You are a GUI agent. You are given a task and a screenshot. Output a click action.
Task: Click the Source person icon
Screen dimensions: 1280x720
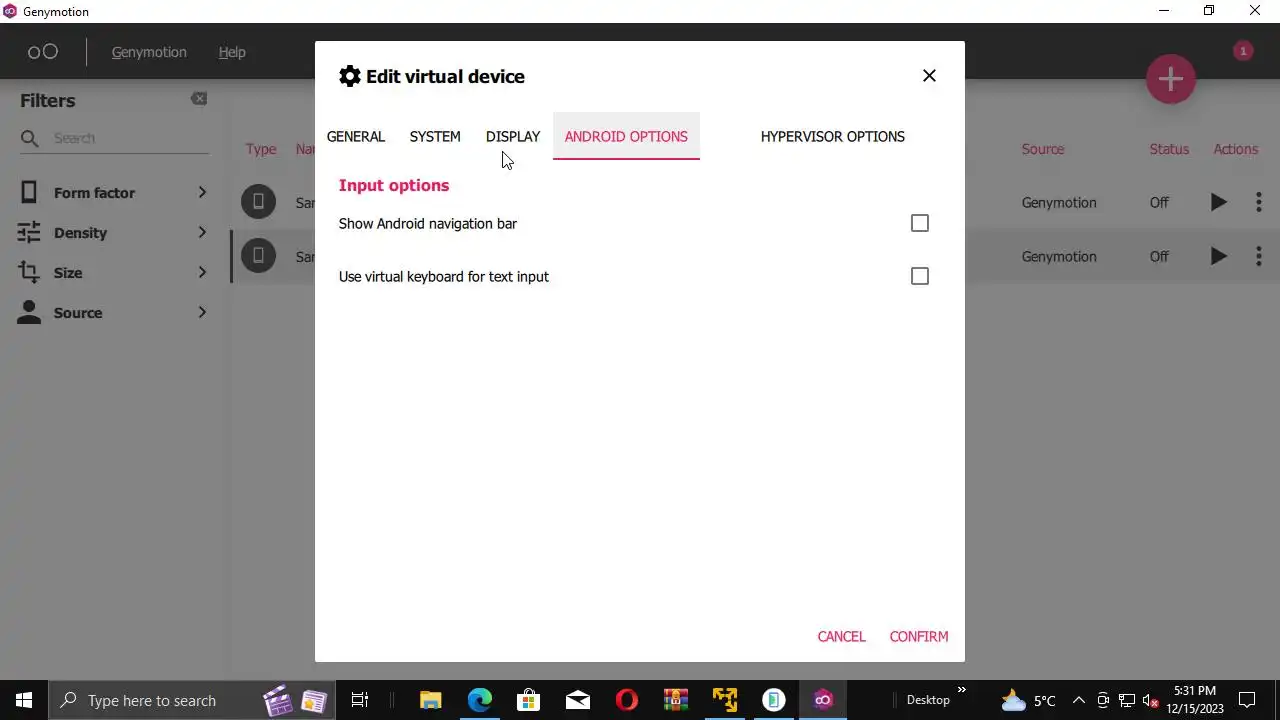click(x=29, y=312)
